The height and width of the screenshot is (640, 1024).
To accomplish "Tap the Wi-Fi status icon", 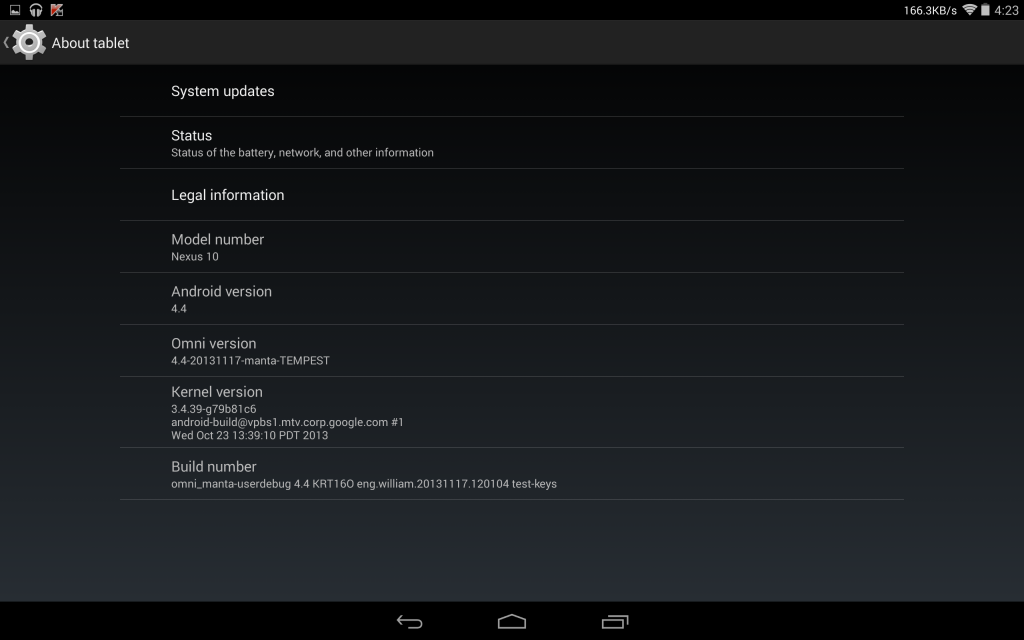I will [969, 10].
